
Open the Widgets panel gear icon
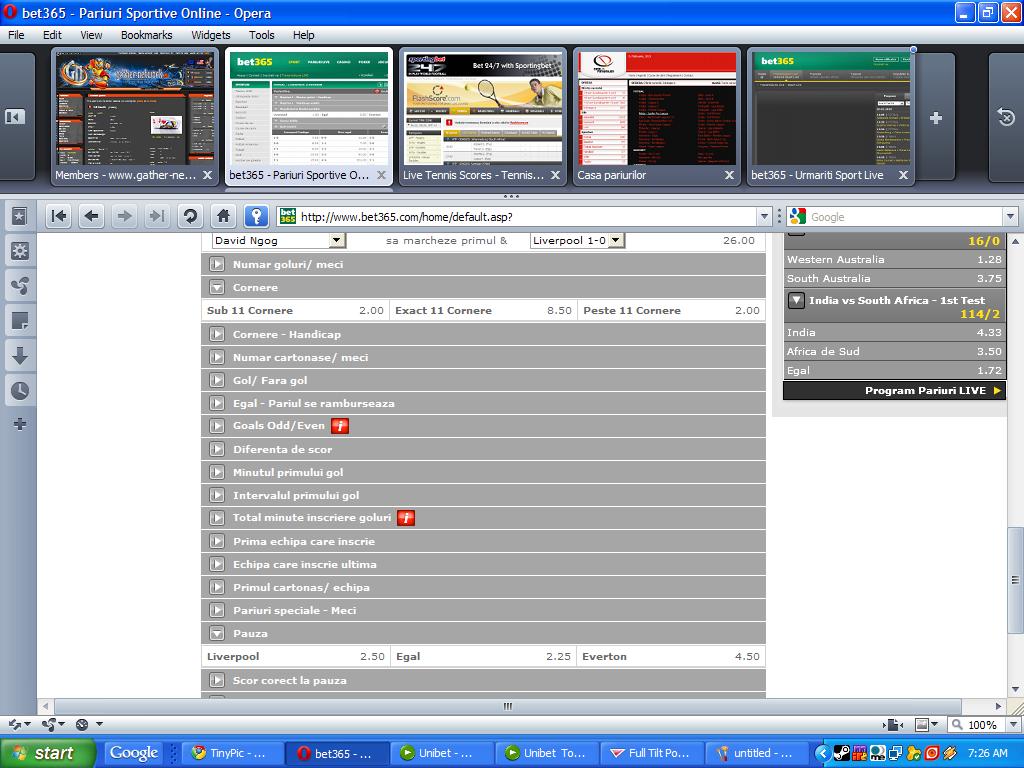[20, 251]
